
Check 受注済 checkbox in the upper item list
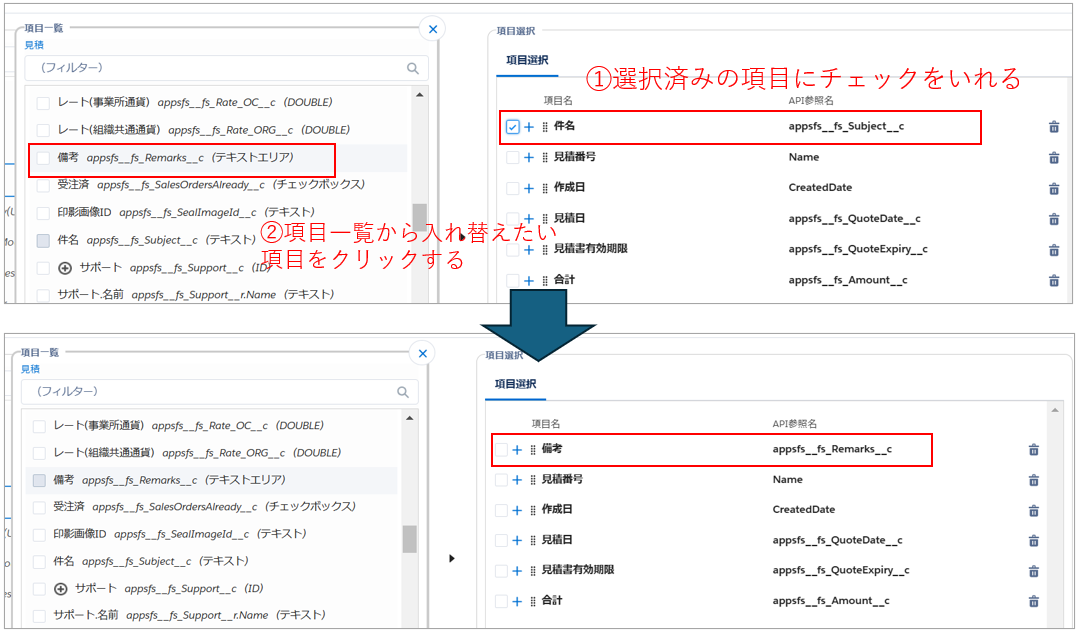[43, 185]
